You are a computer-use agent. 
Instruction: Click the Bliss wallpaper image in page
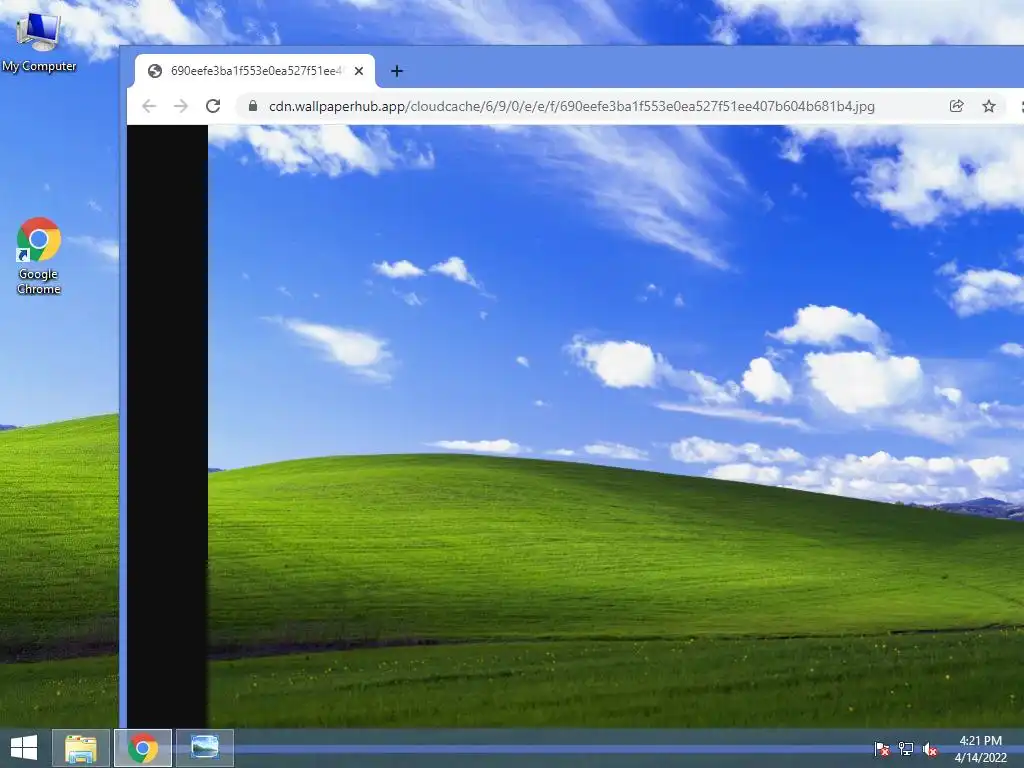[x=616, y=426]
